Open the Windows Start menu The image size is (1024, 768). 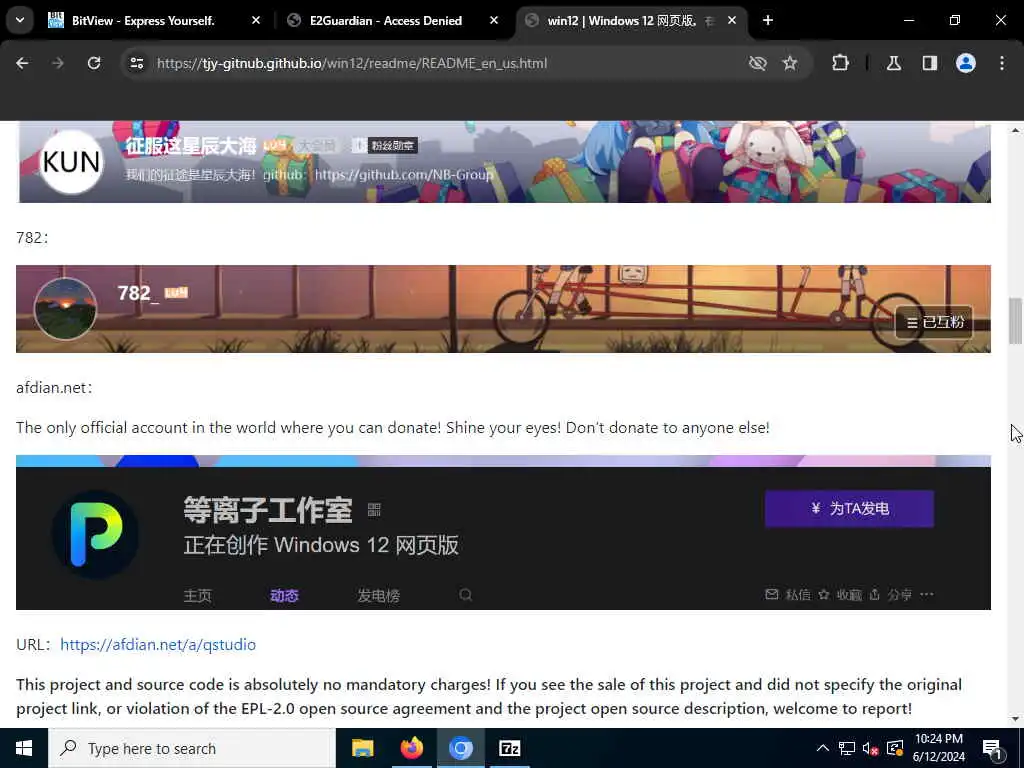point(24,748)
